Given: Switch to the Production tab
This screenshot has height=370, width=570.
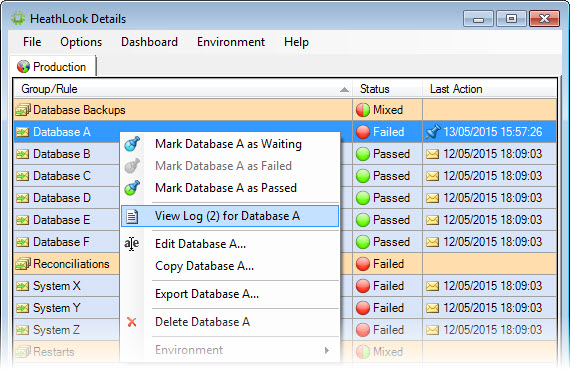Looking at the screenshot, I should [x=53, y=67].
